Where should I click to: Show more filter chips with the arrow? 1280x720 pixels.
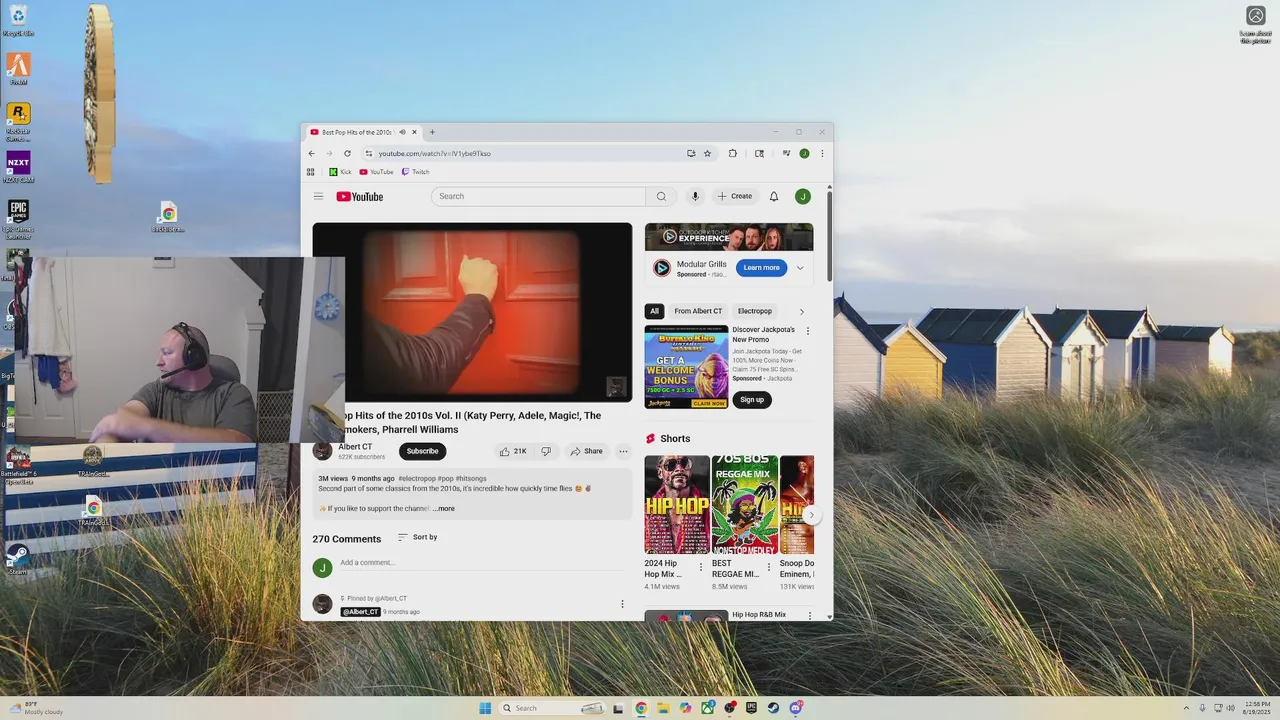(x=801, y=311)
